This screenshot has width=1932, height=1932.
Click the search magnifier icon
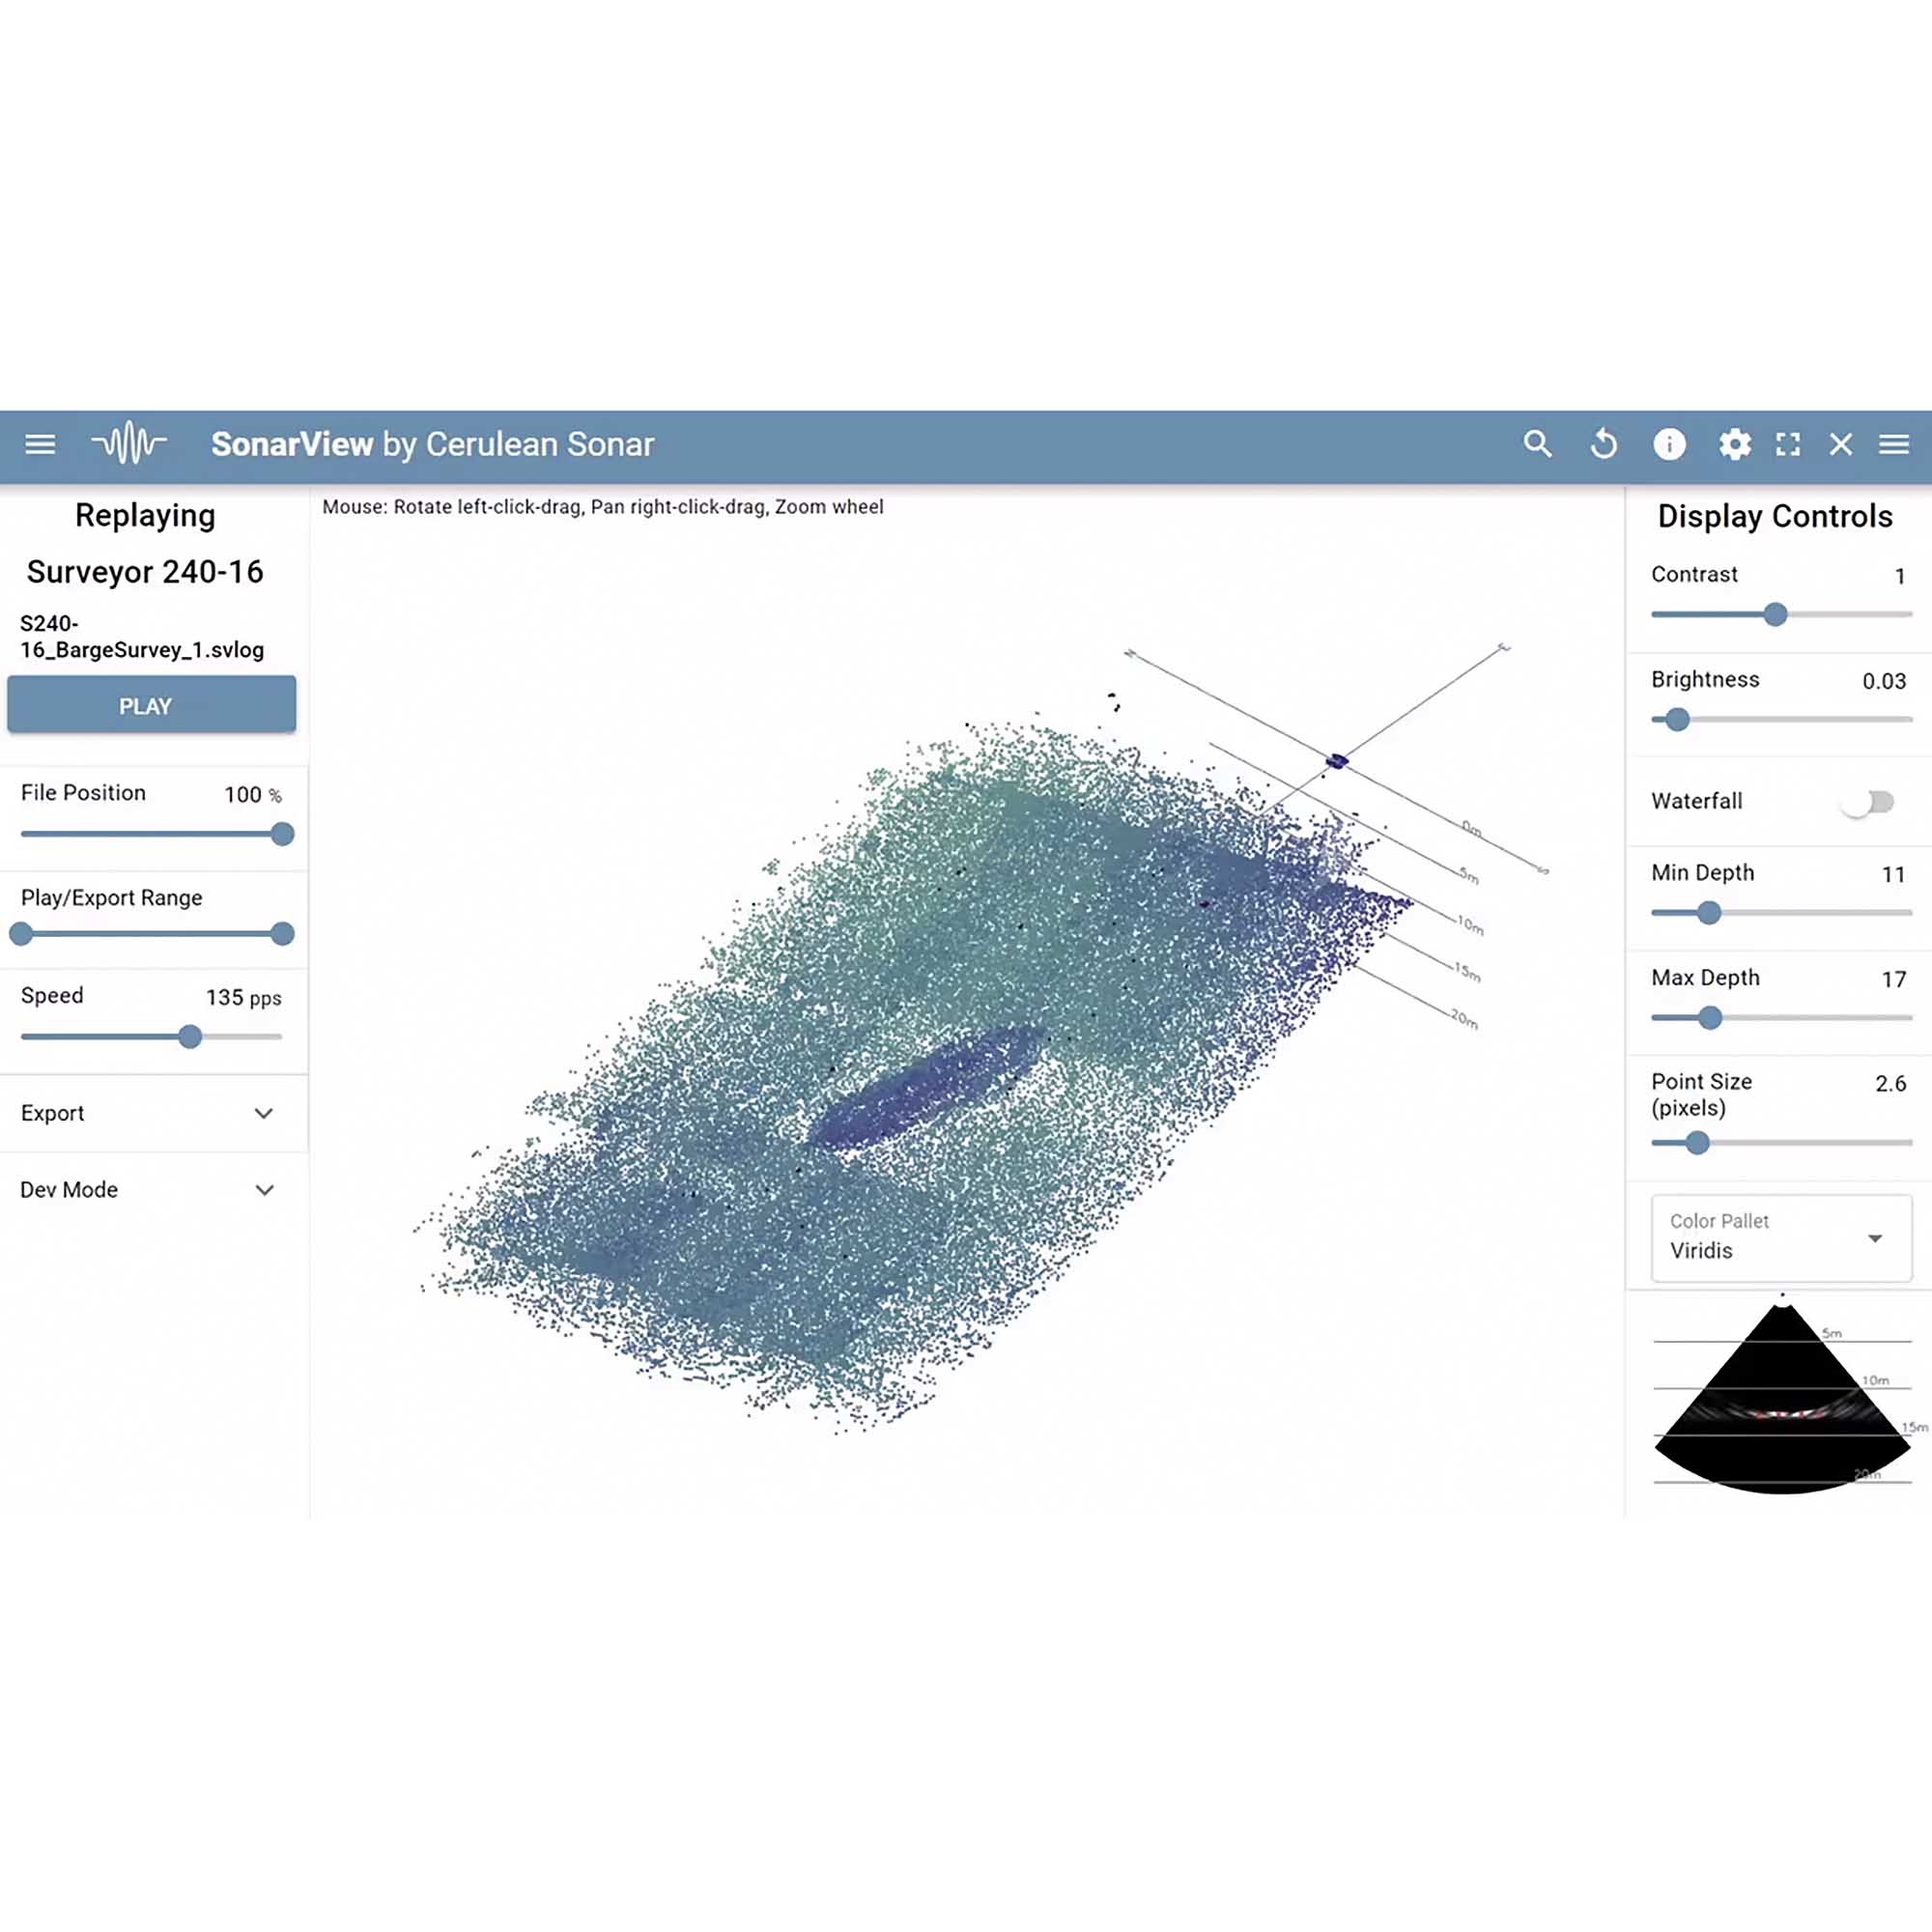click(x=1537, y=444)
